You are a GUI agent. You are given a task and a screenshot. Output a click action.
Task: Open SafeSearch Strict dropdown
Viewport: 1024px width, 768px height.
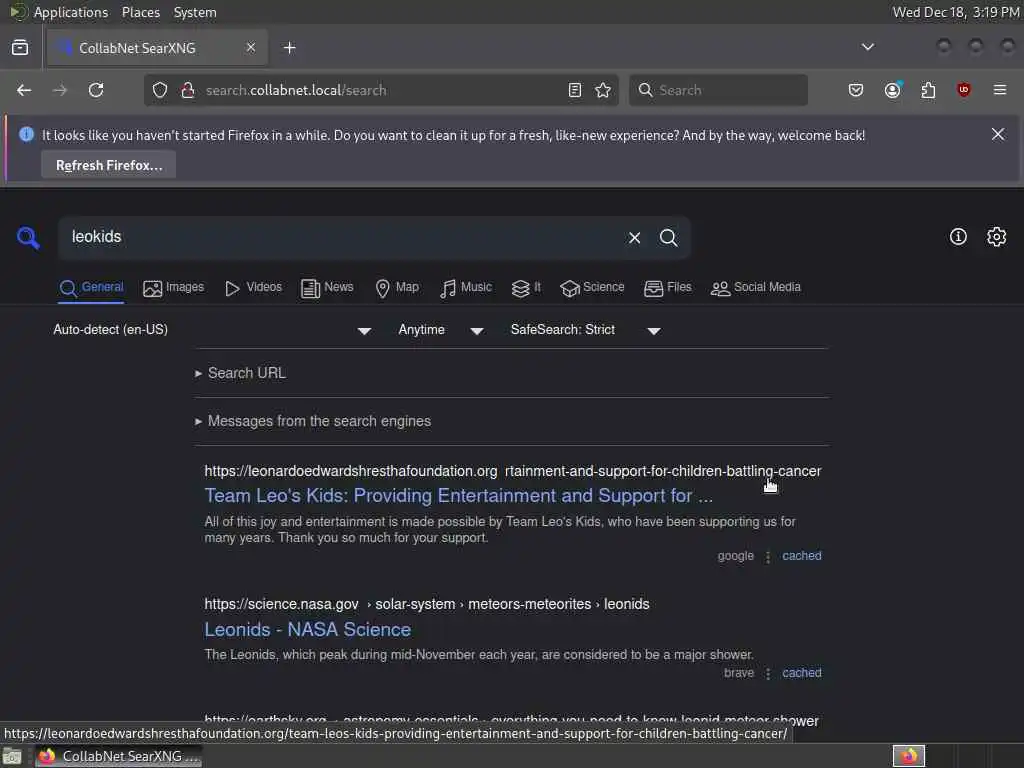pos(585,330)
